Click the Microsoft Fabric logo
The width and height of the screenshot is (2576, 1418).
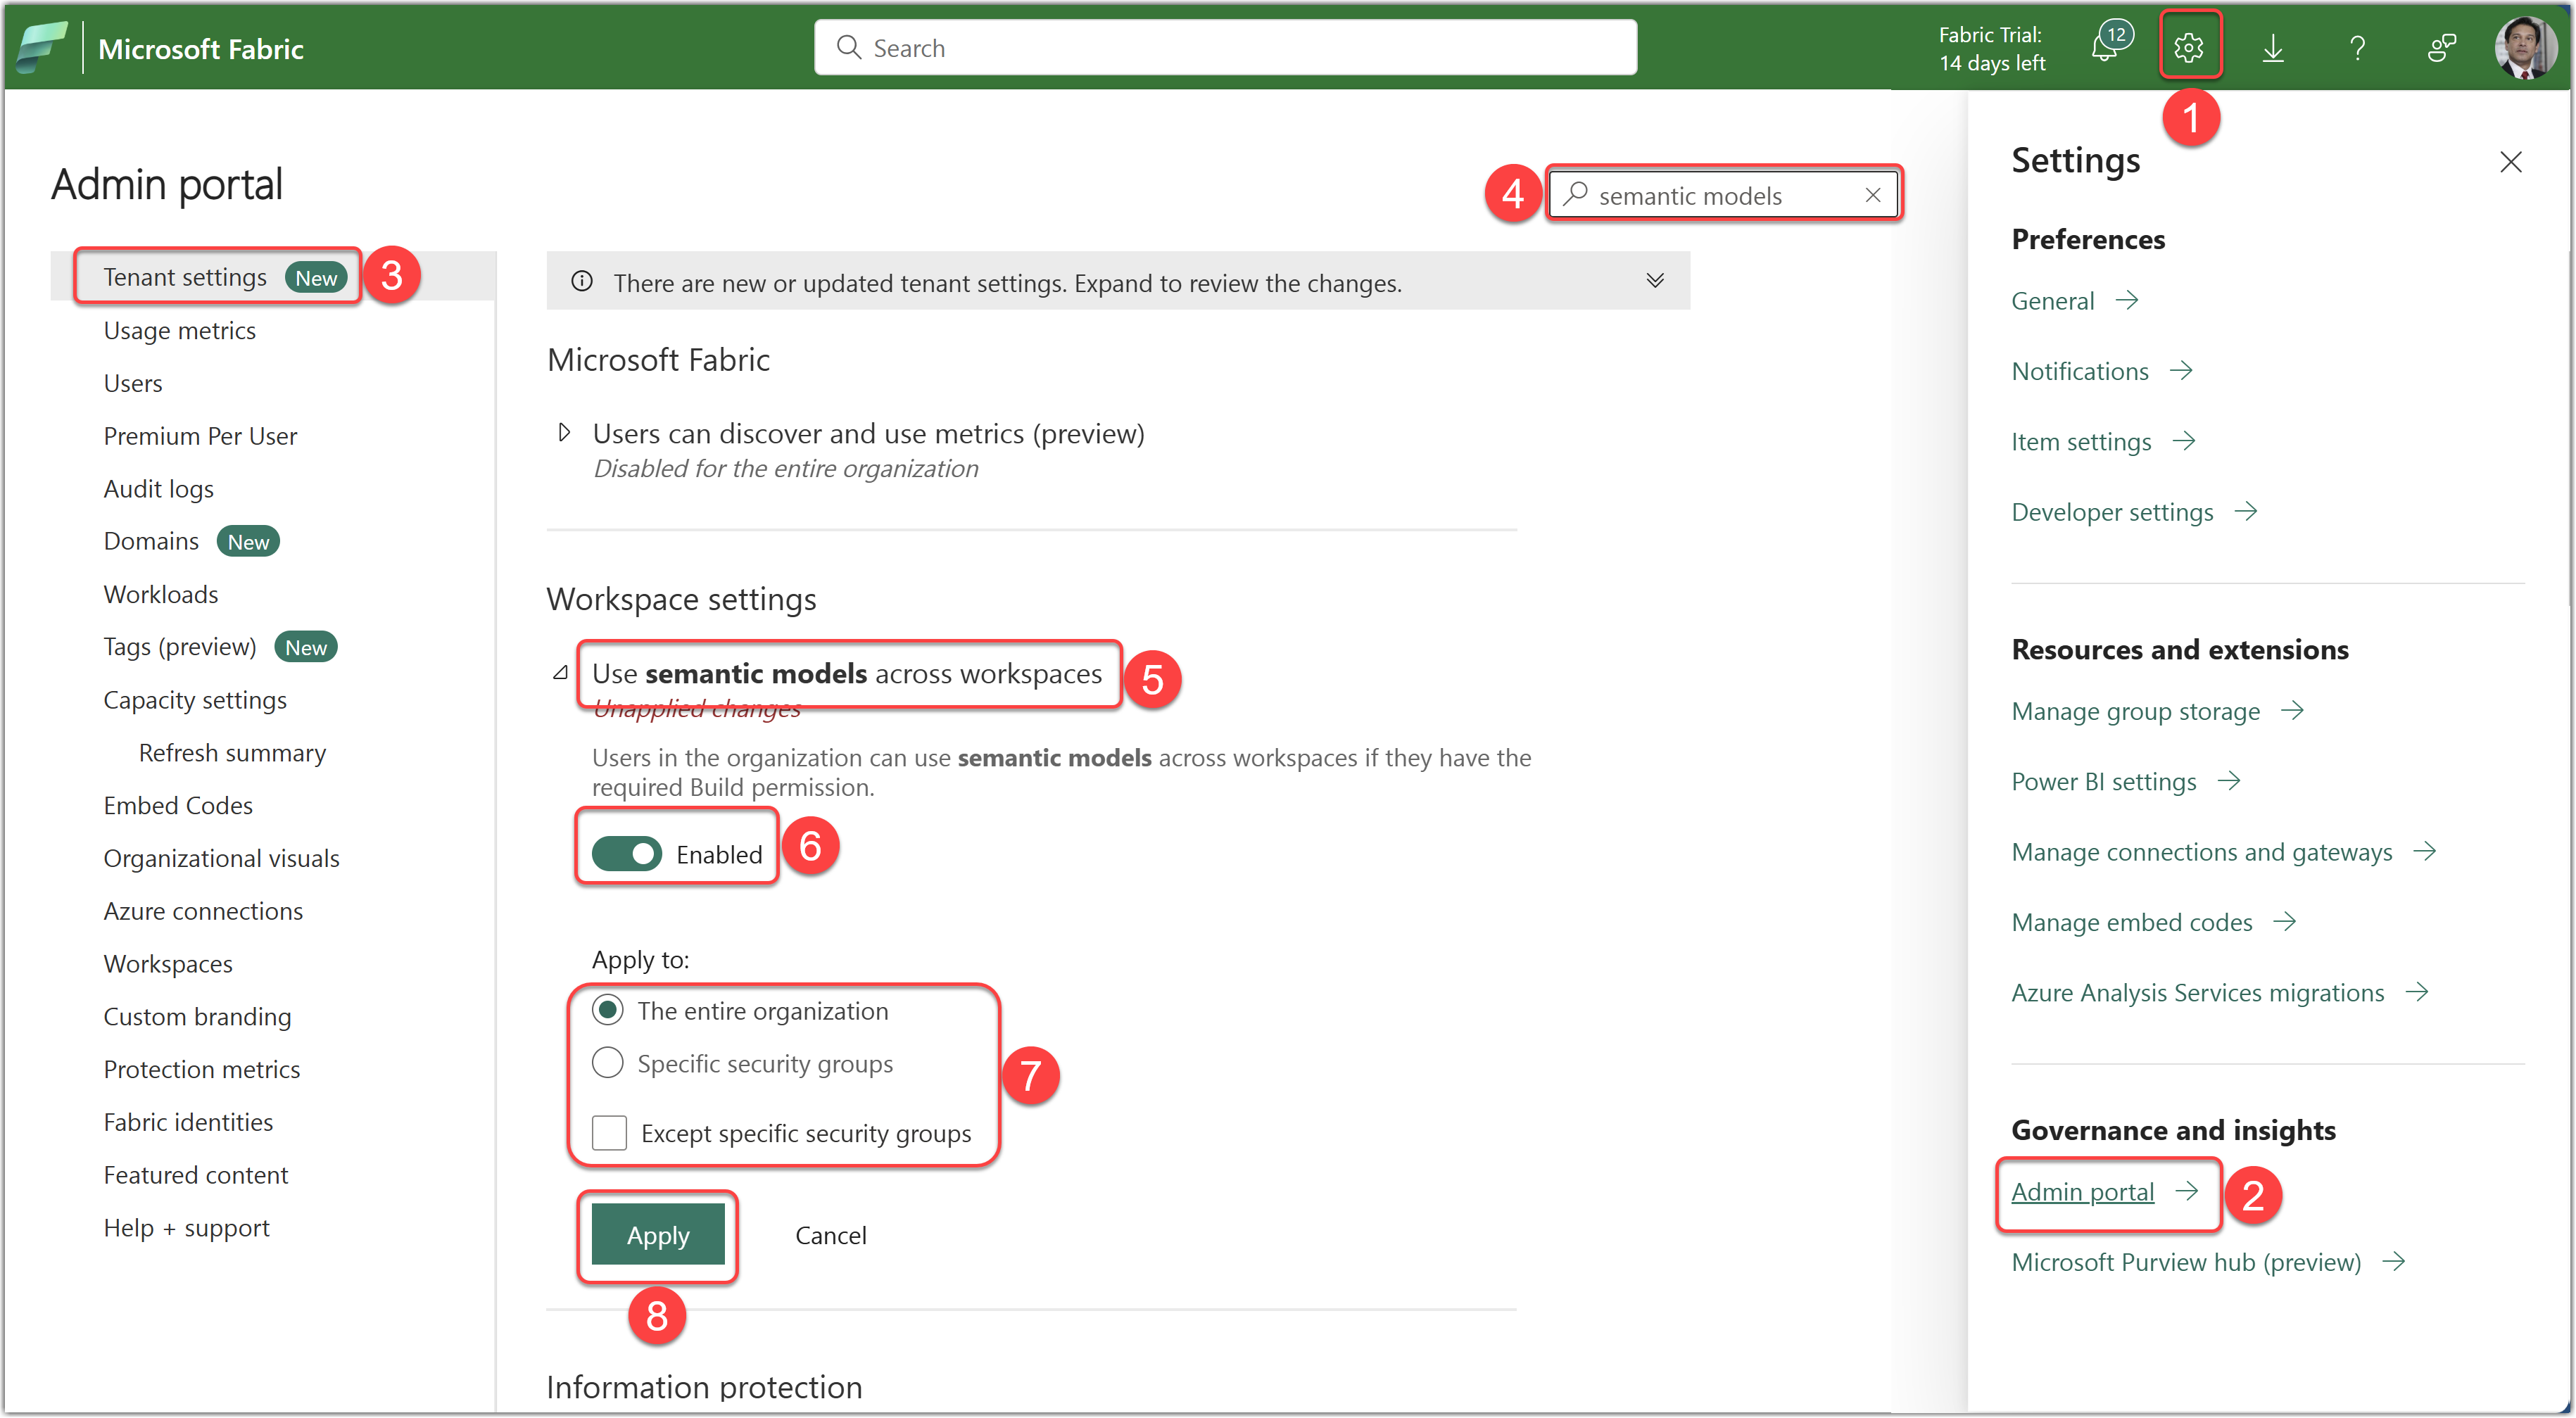[41, 48]
